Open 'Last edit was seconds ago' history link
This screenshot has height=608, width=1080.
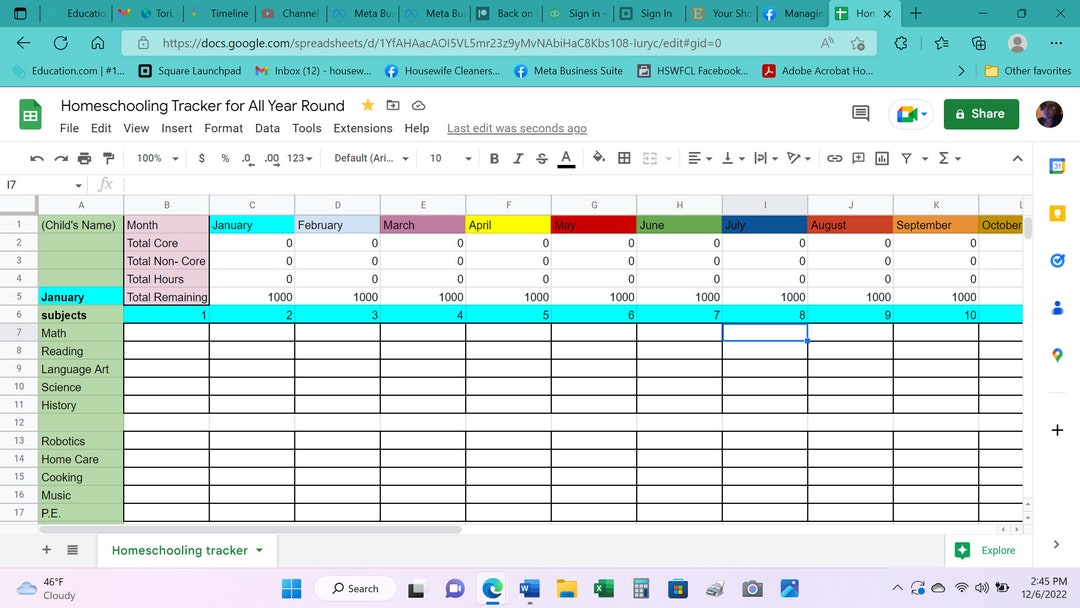tap(517, 128)
